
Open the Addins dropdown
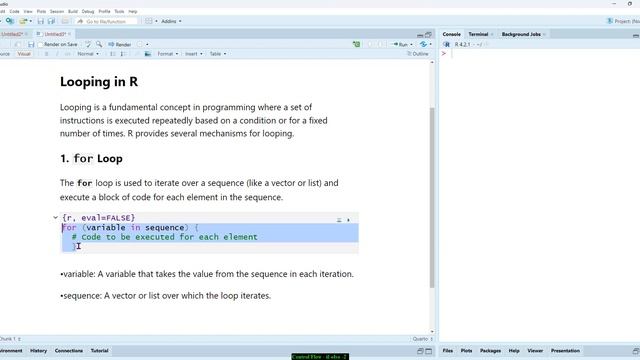point(171,21)
